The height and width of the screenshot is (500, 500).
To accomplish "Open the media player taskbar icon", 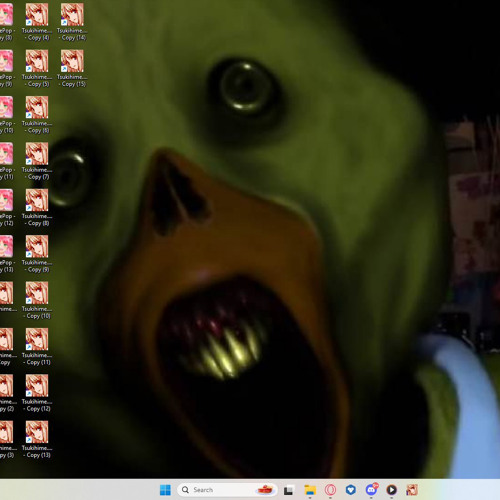I will [392, 490].
